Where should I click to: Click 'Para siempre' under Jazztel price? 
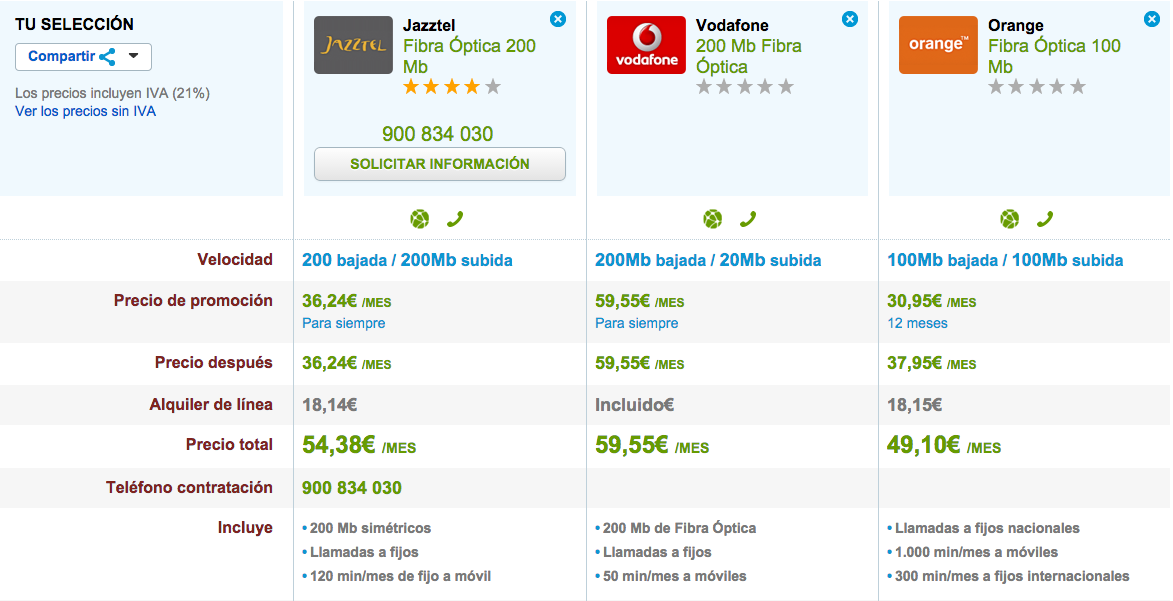[x=343, y=323]
